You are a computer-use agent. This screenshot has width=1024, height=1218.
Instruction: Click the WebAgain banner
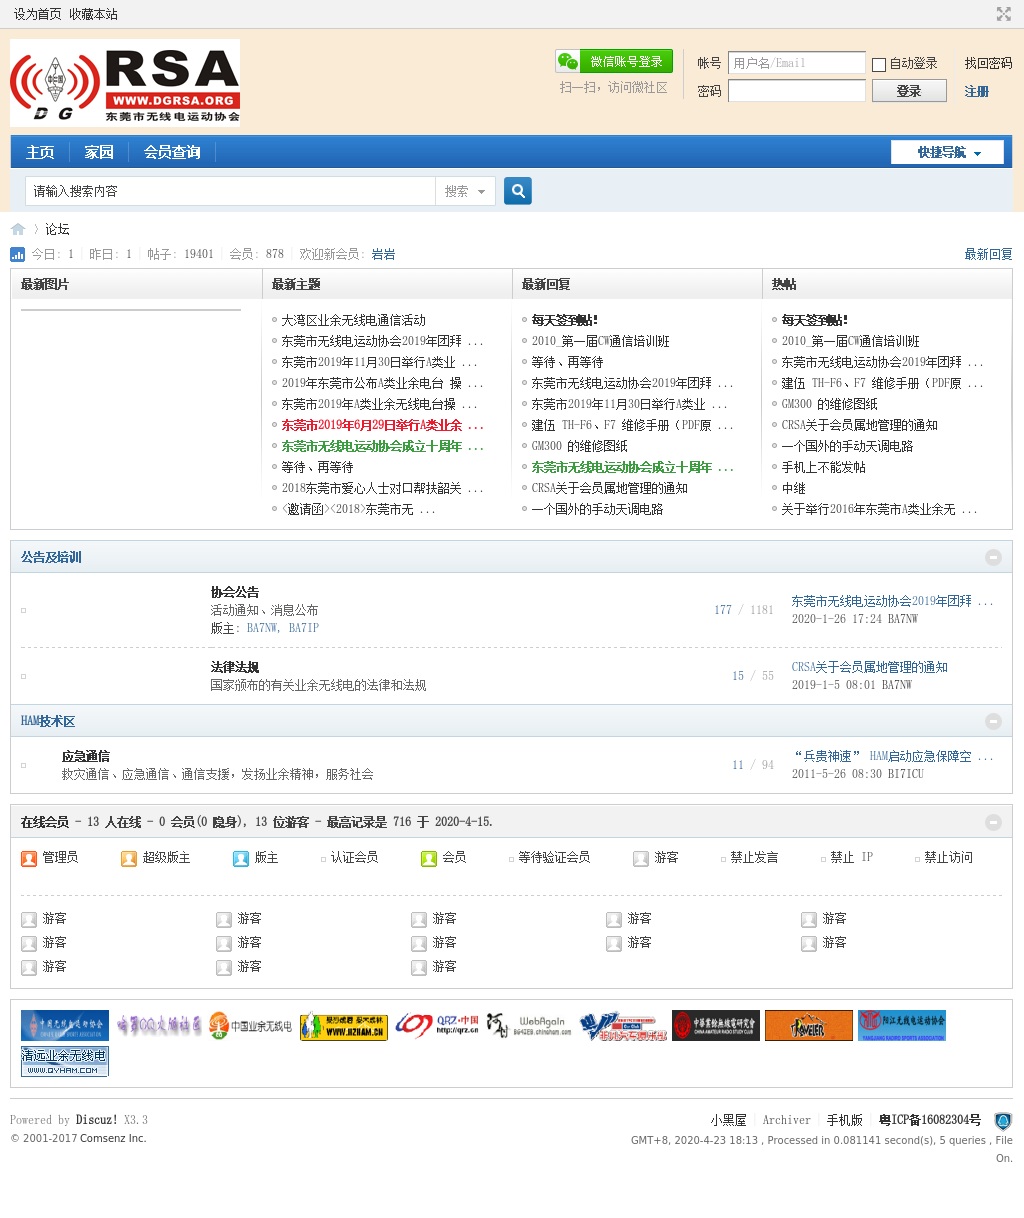530,1025
